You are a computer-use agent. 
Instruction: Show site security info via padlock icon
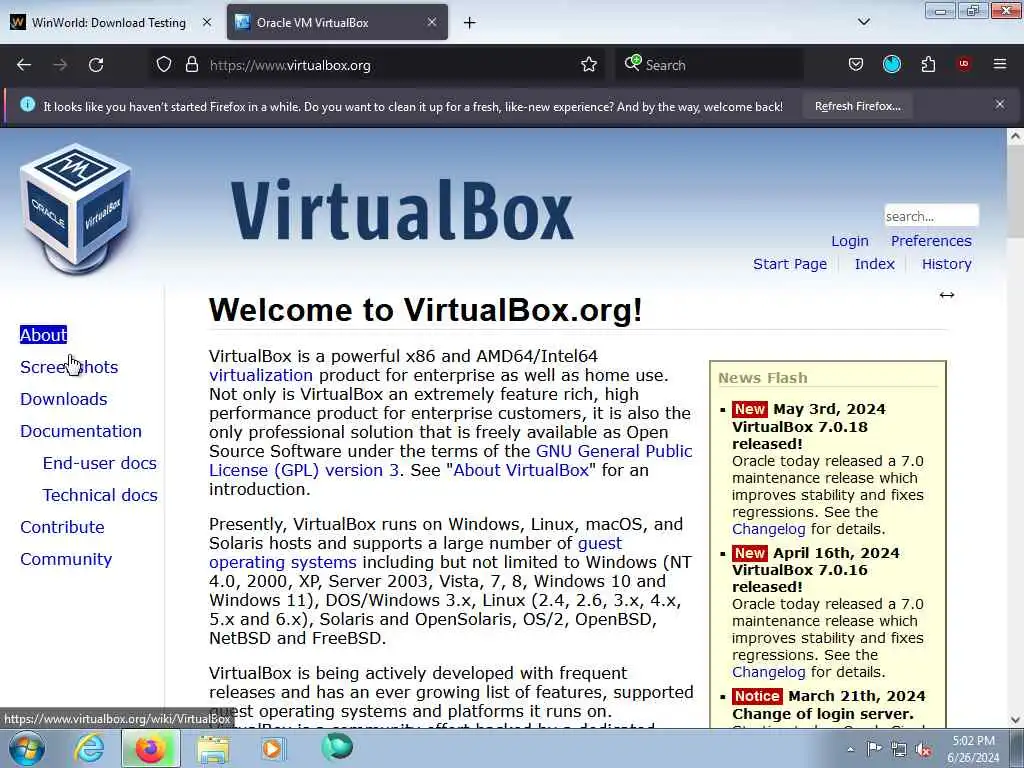(191, 65)
